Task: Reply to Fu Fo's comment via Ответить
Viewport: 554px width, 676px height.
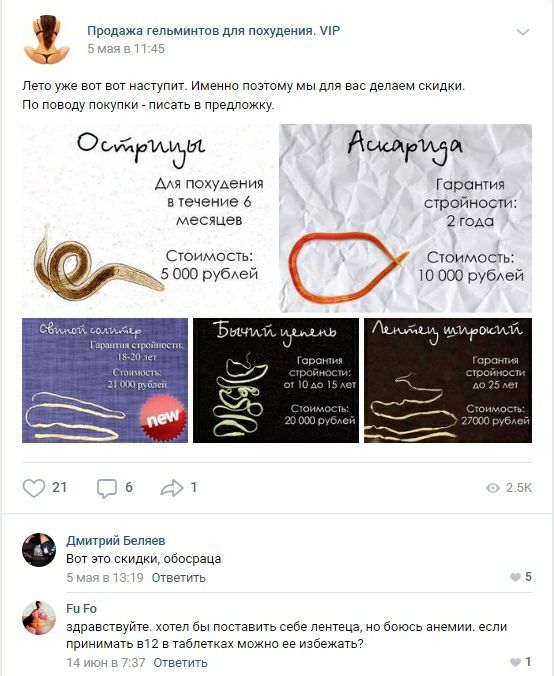Action: 180,662
